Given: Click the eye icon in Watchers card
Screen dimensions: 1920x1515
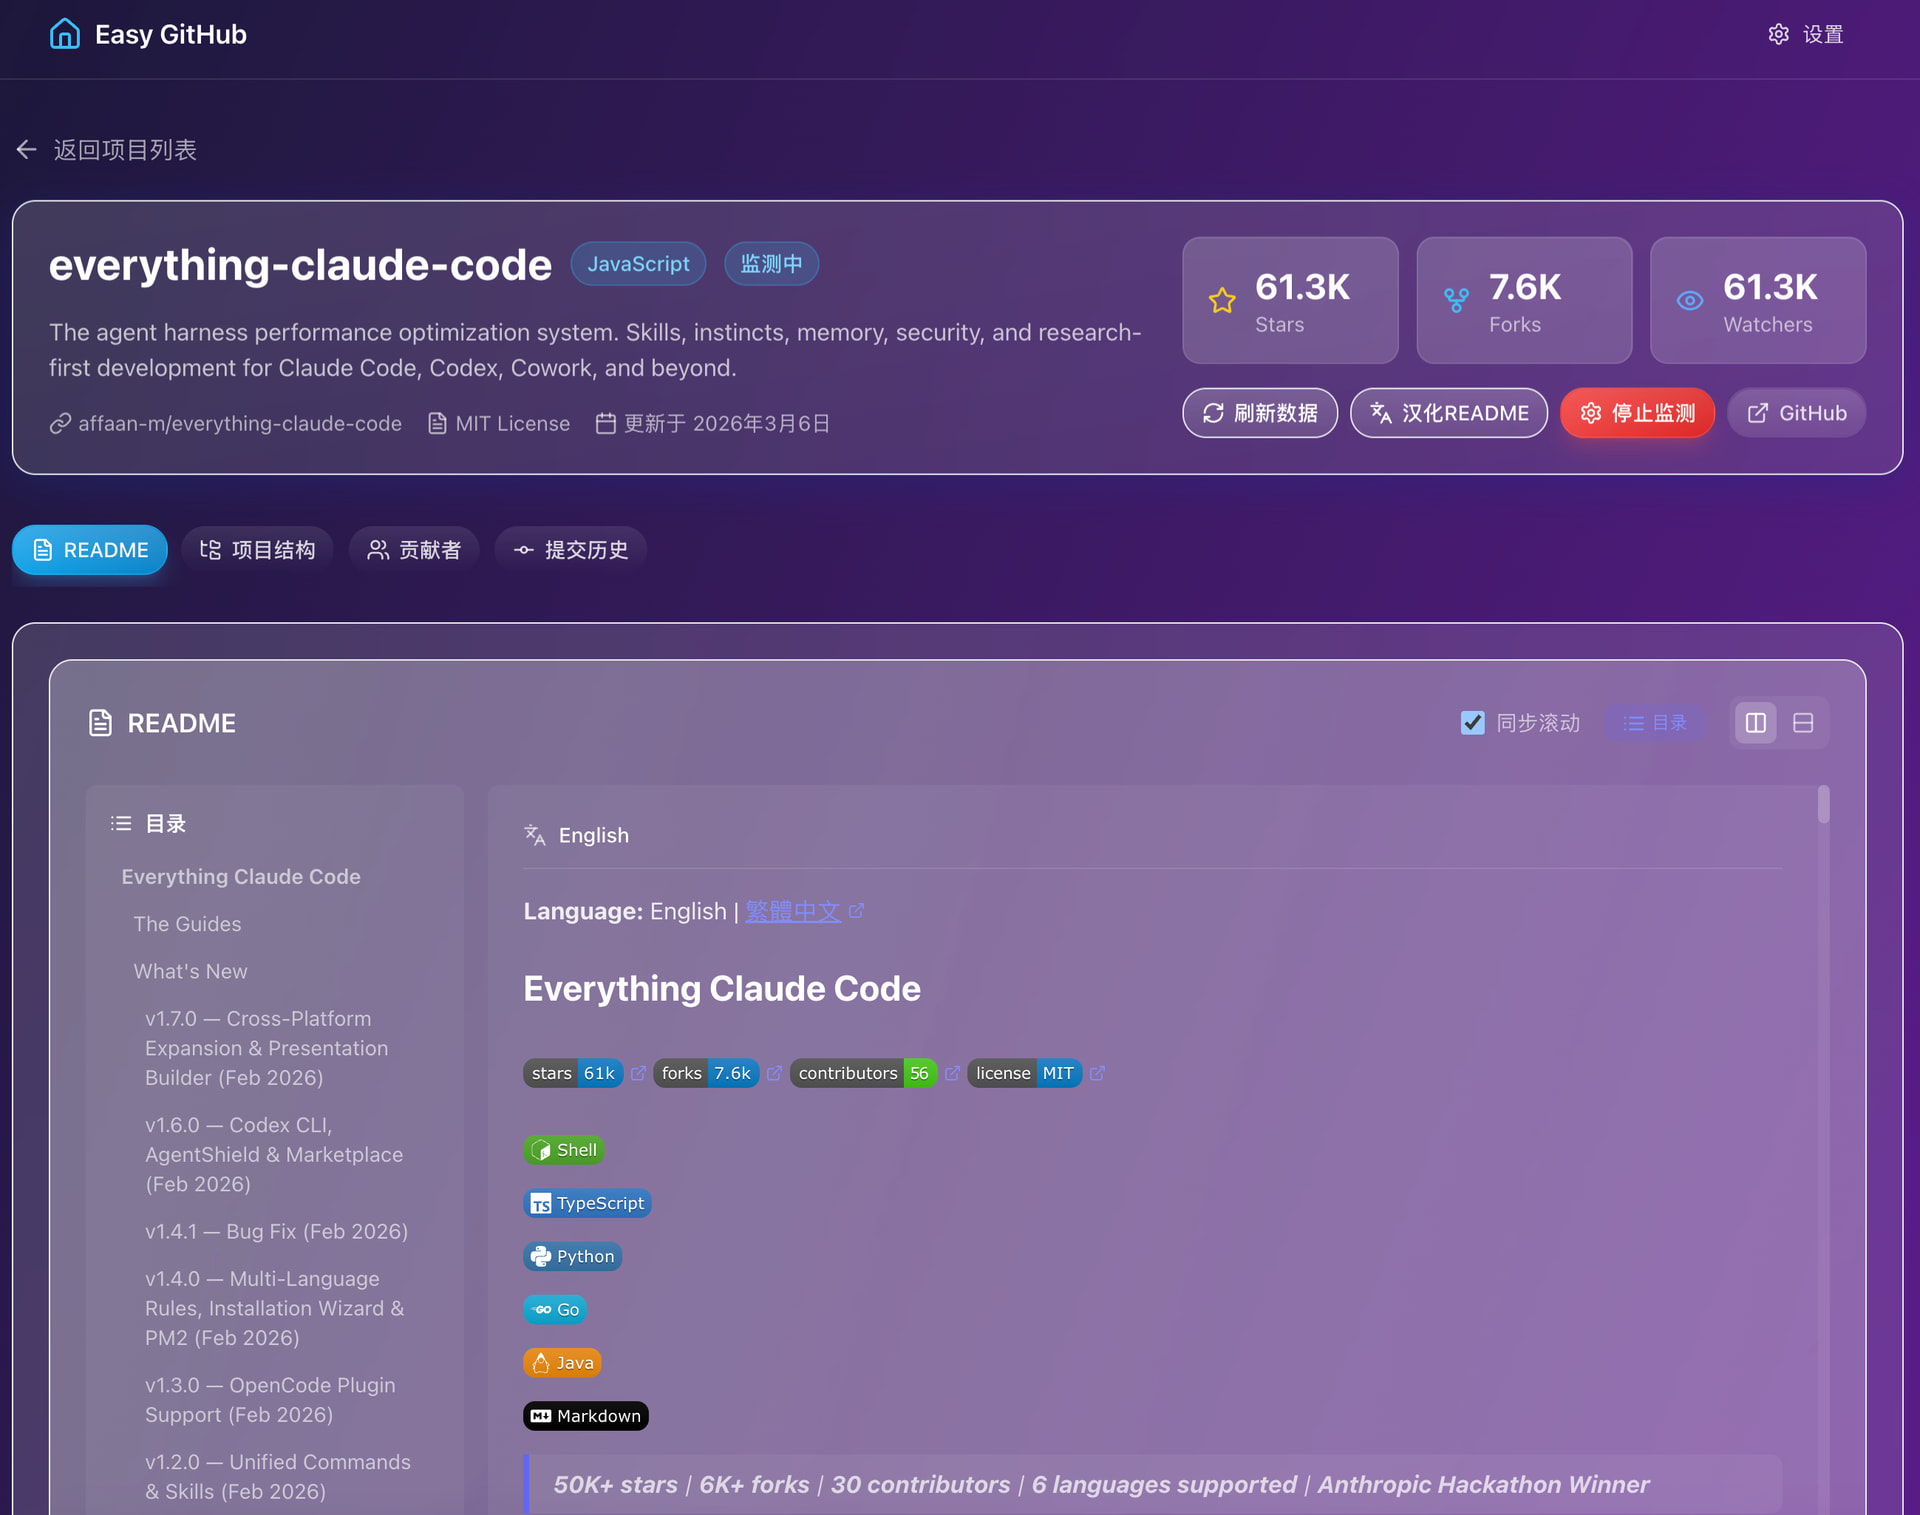Looking at the screenshot, I should point(1690,300).
